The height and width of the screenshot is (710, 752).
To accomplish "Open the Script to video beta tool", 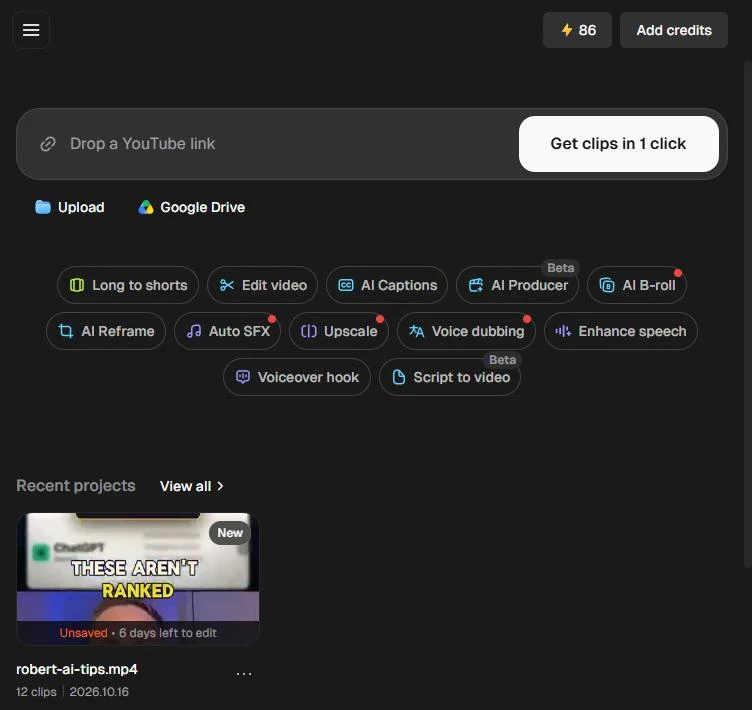I will tap(450, 377).
